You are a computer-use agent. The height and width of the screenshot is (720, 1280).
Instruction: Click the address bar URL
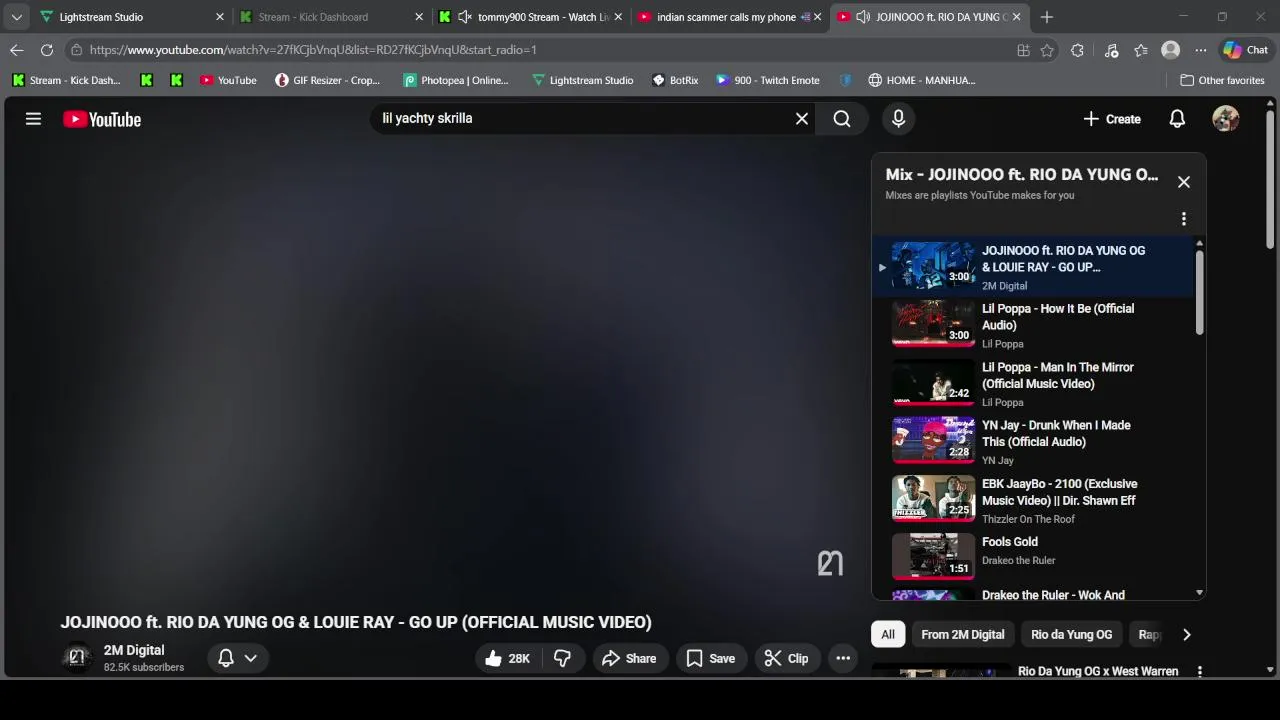click(x=313, y=50)
